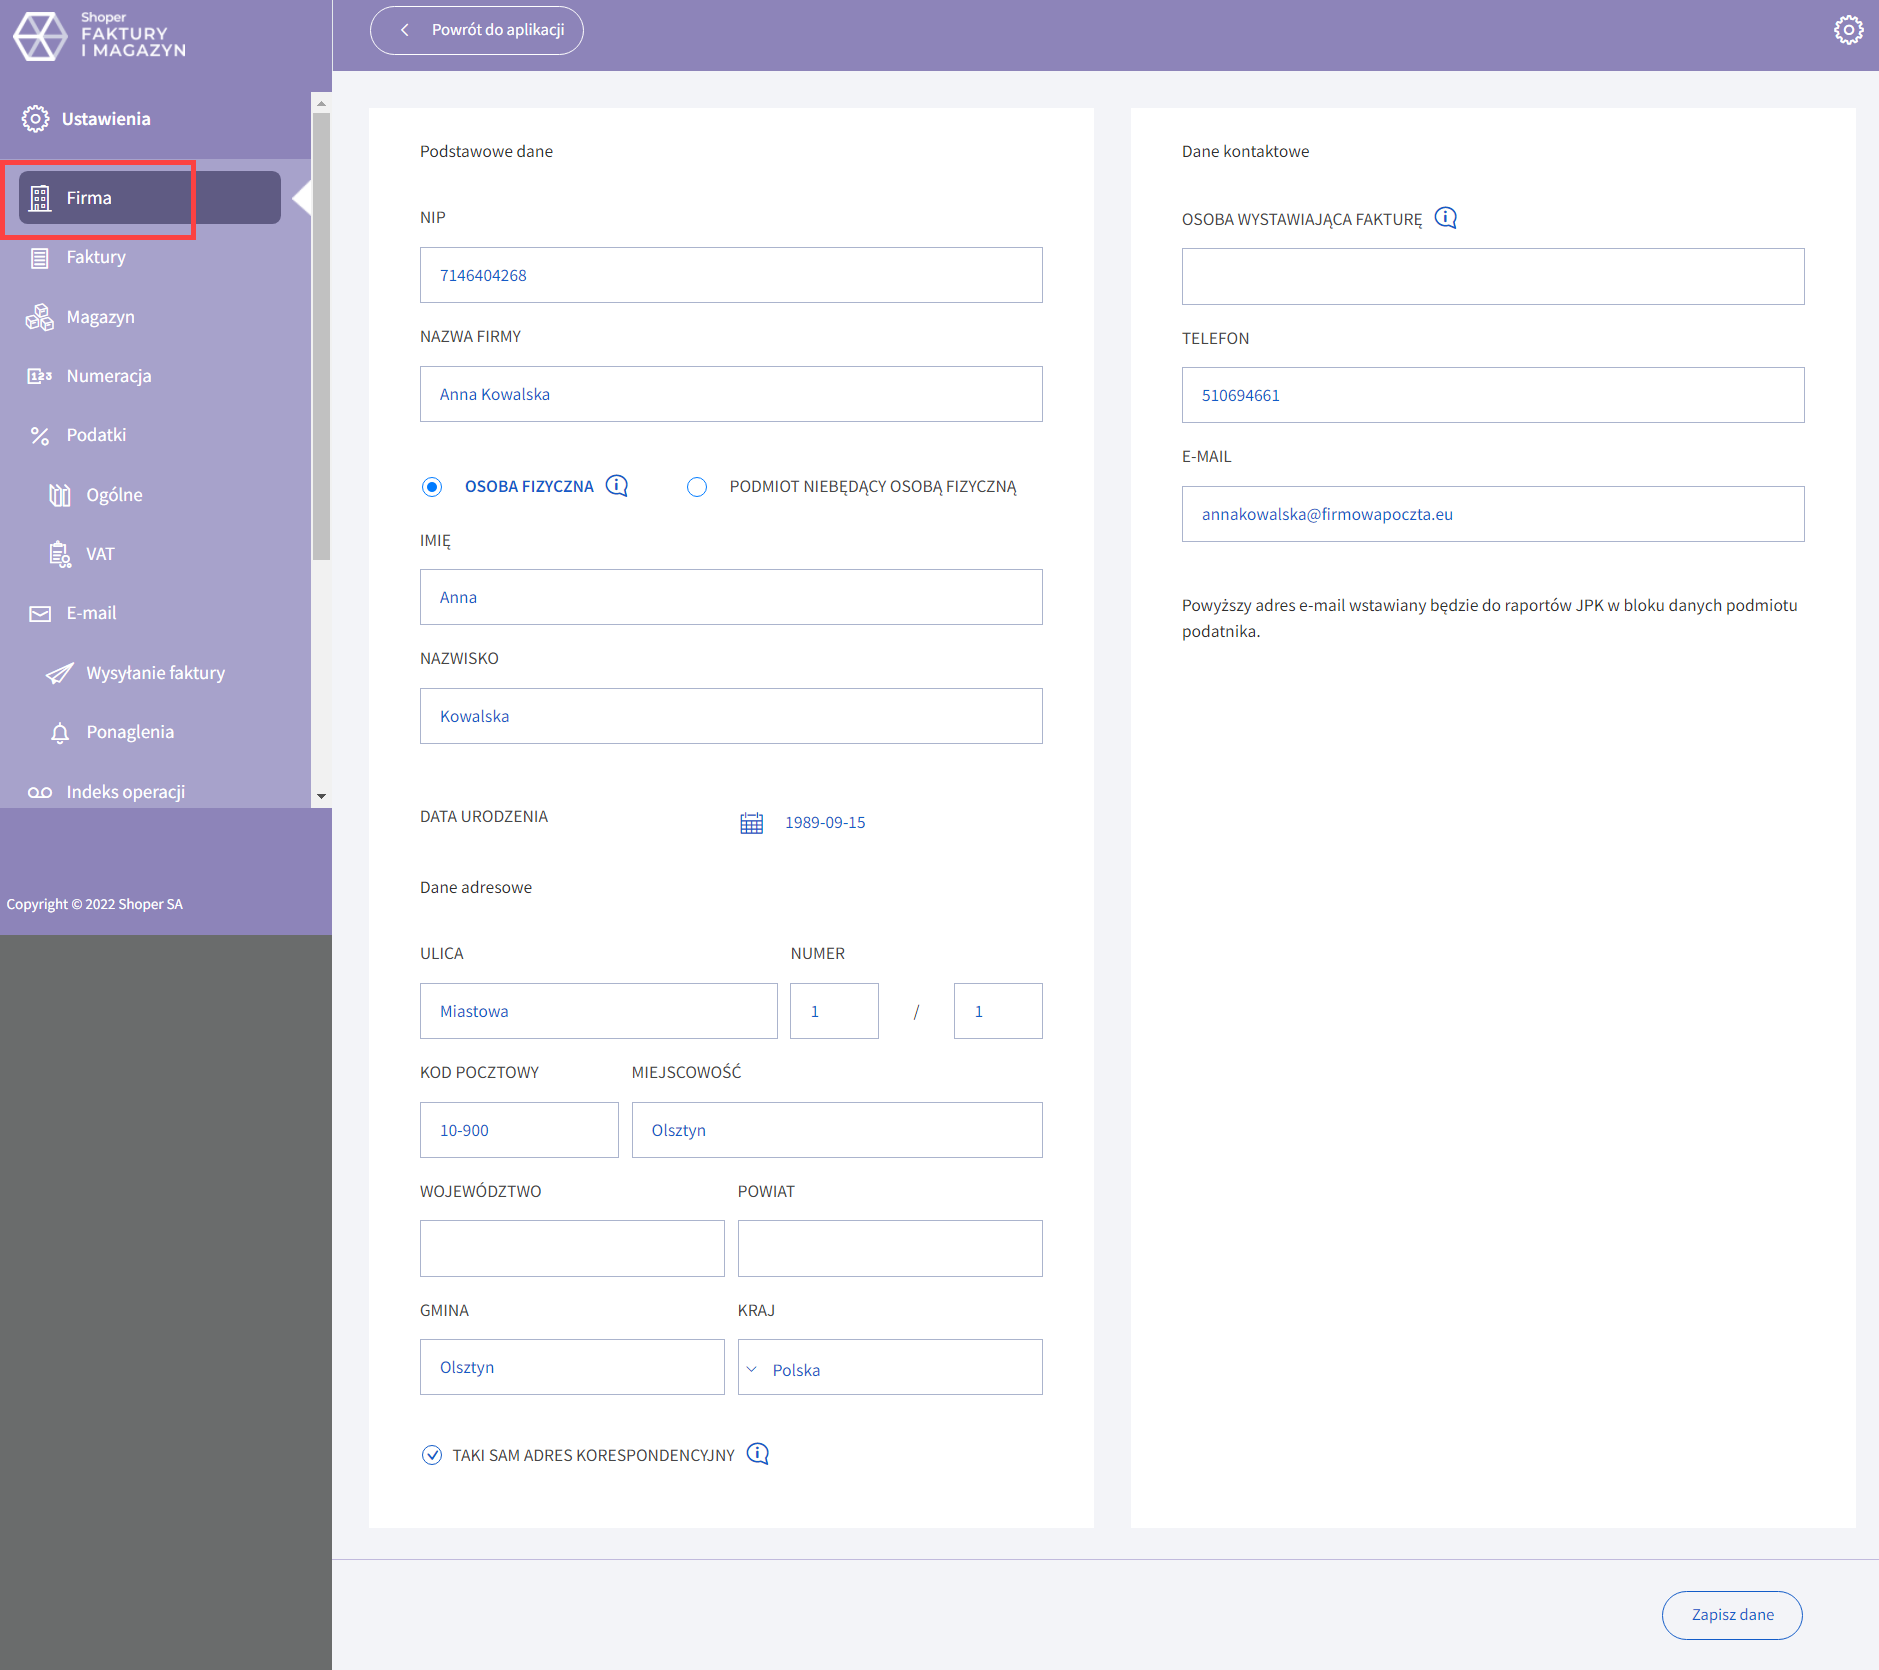Click info icon beside Taki sam adres korespondencyjny
Screen dimensions: 1879x1670
758,1454
